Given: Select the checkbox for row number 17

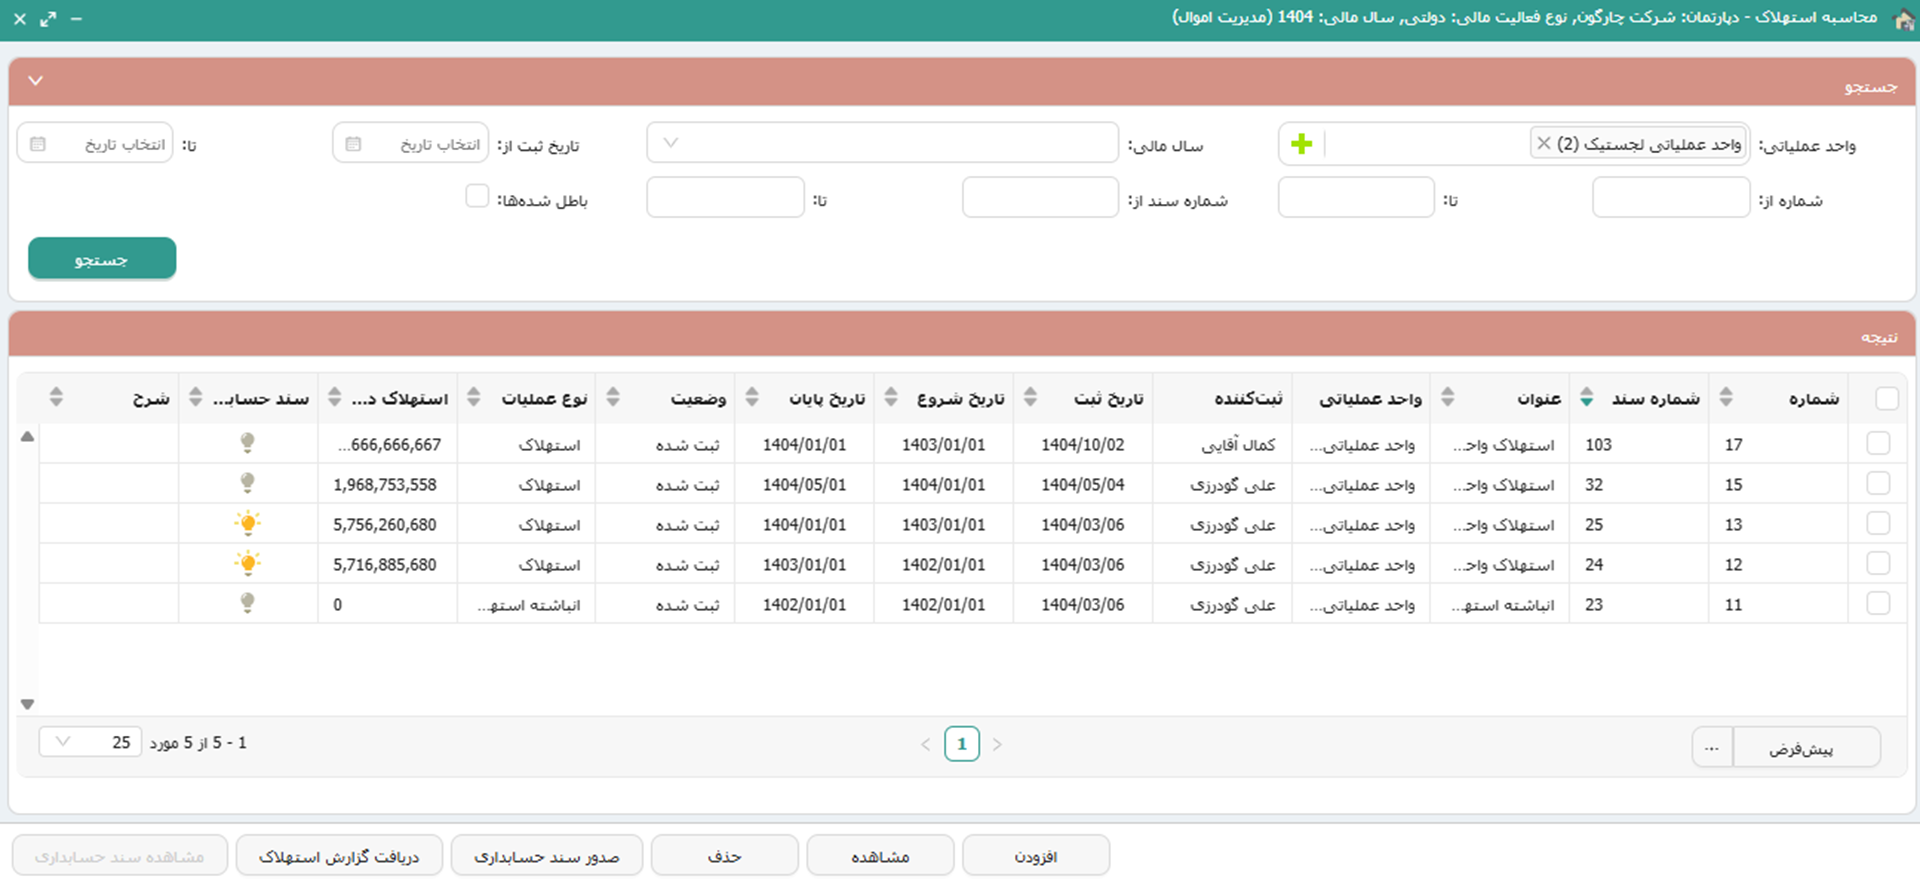Looking at the screenshot, I should [x=1878, y=443].
